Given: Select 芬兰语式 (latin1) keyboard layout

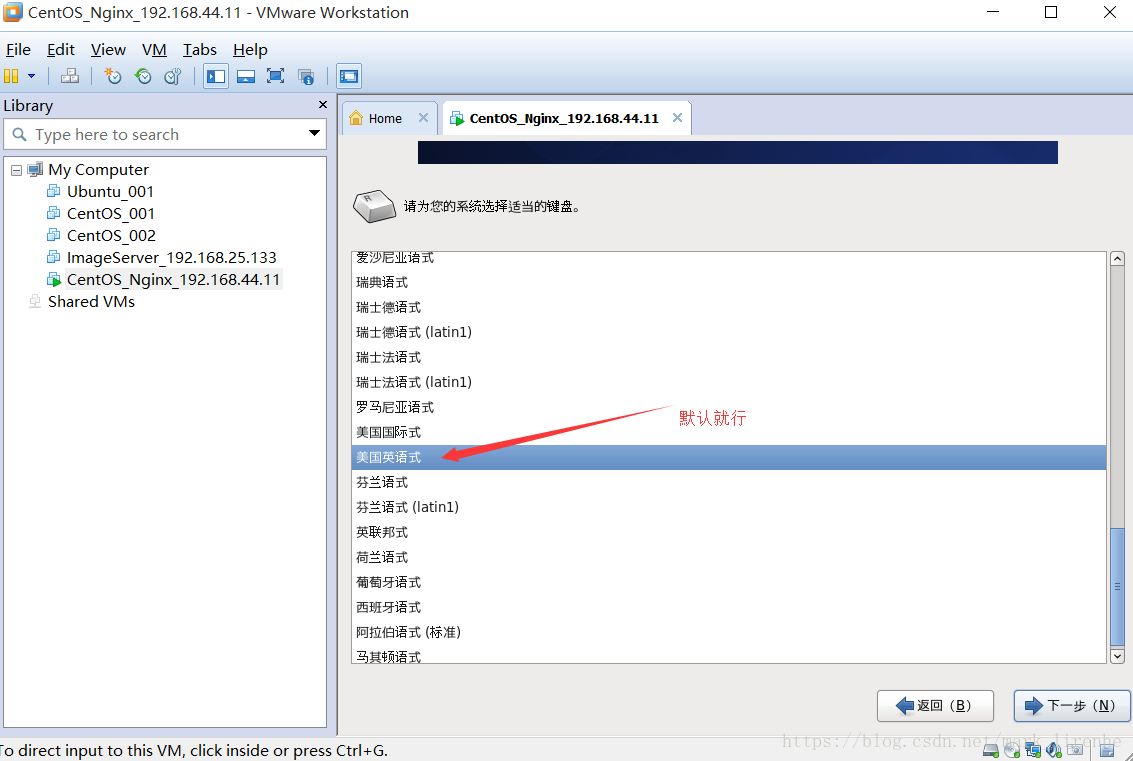Looking at the screenshot, I should [x=728, y=507].
